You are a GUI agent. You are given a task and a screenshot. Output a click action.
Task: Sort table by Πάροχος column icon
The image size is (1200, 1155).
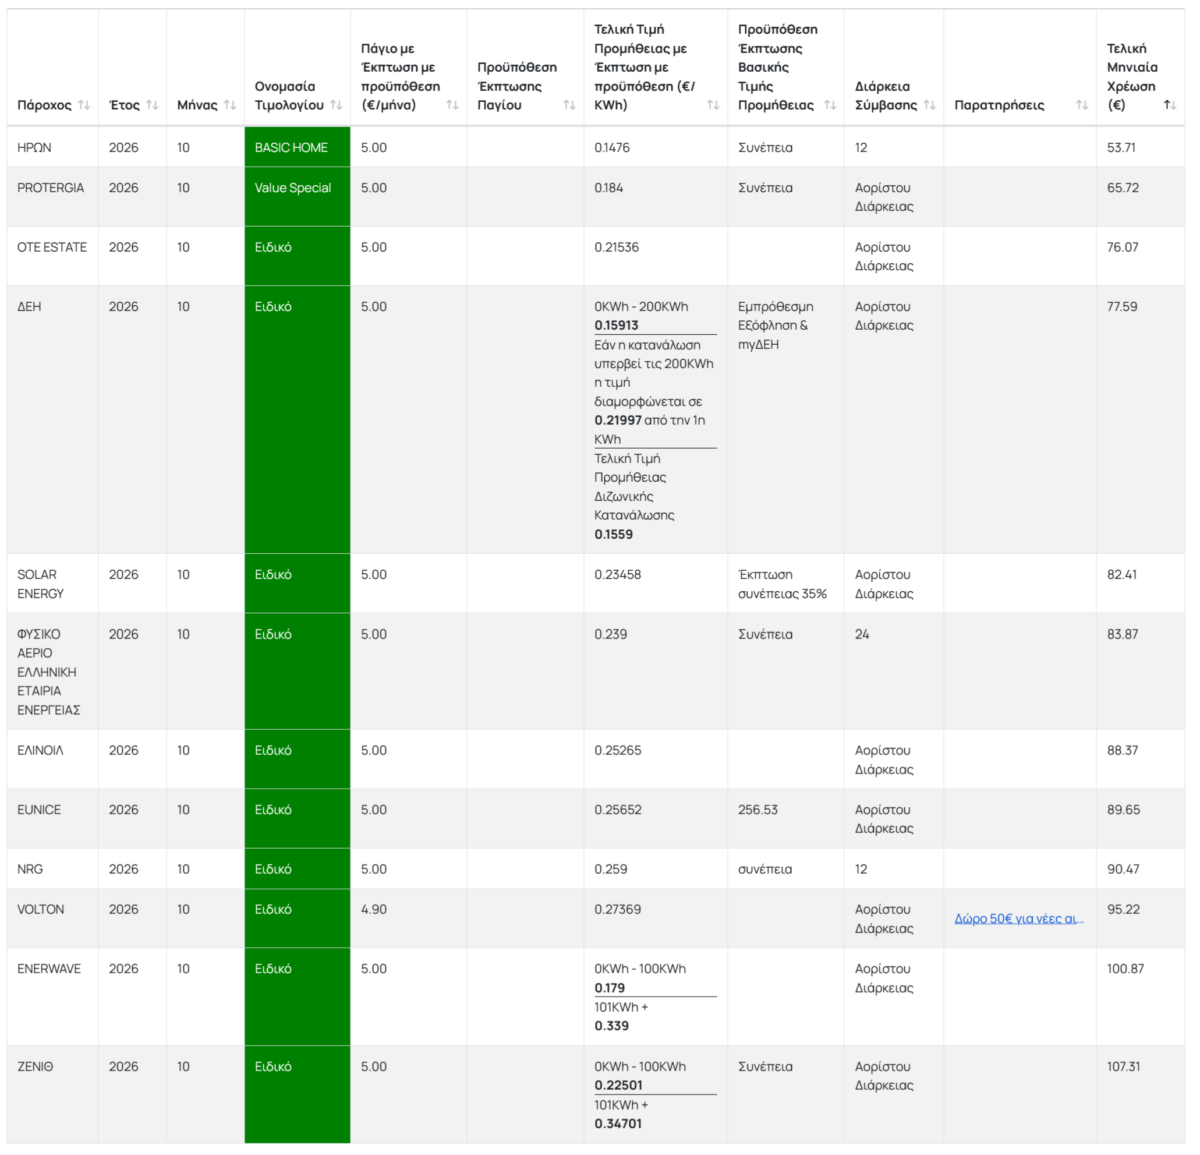click(84, 105)
